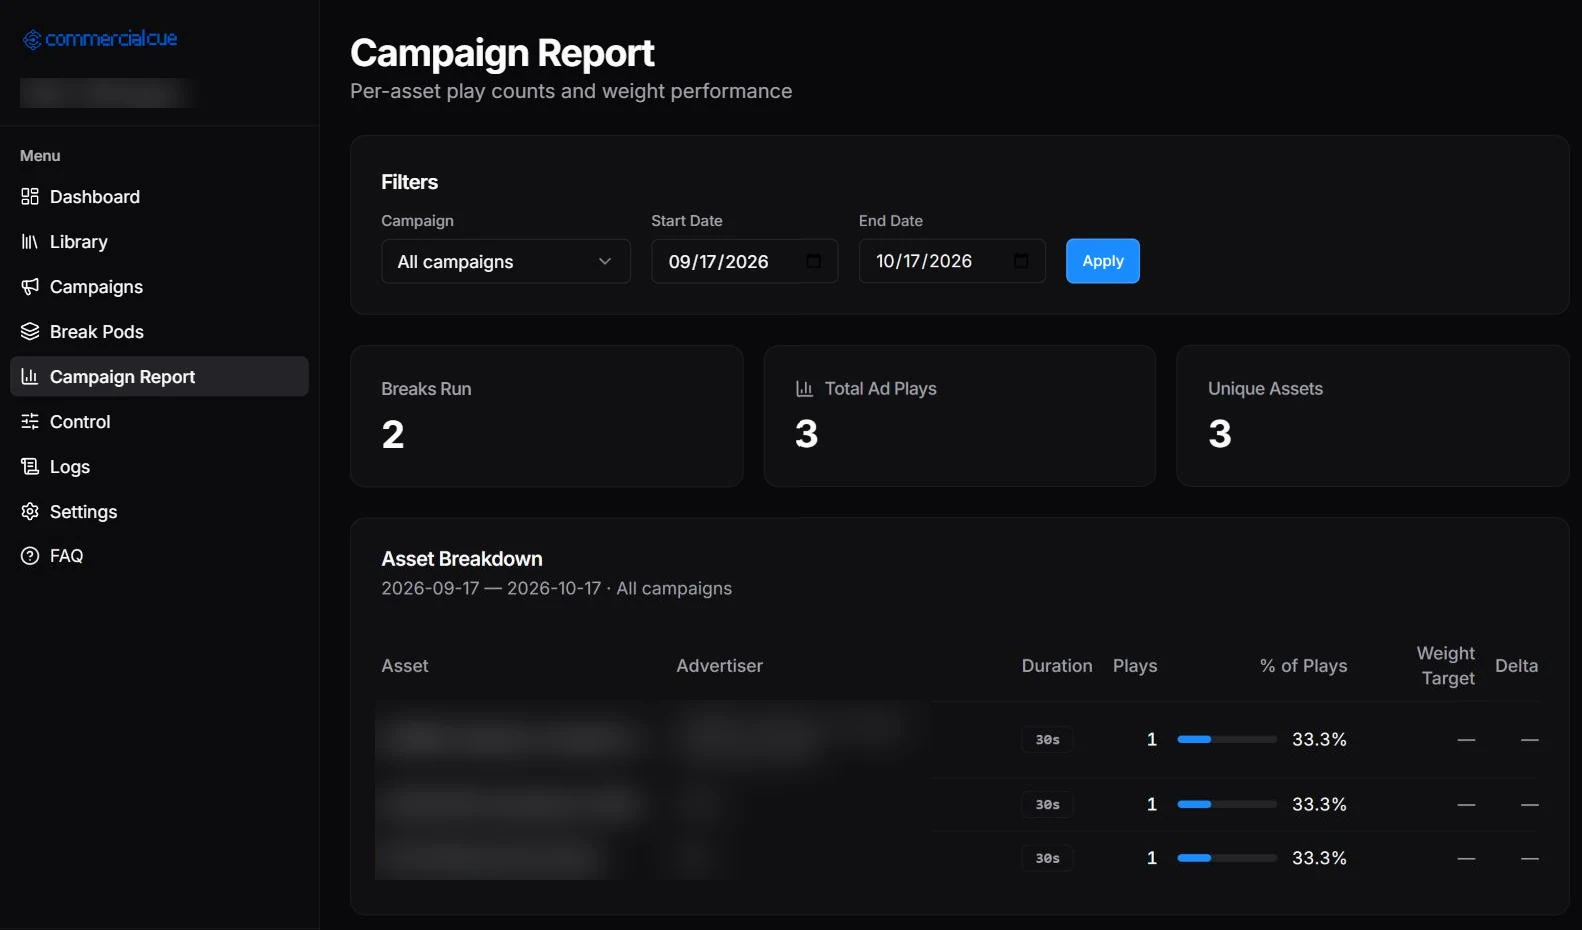Go to the Library page
This screenshot has width=1582, height=930.
(x=160, y=241)
